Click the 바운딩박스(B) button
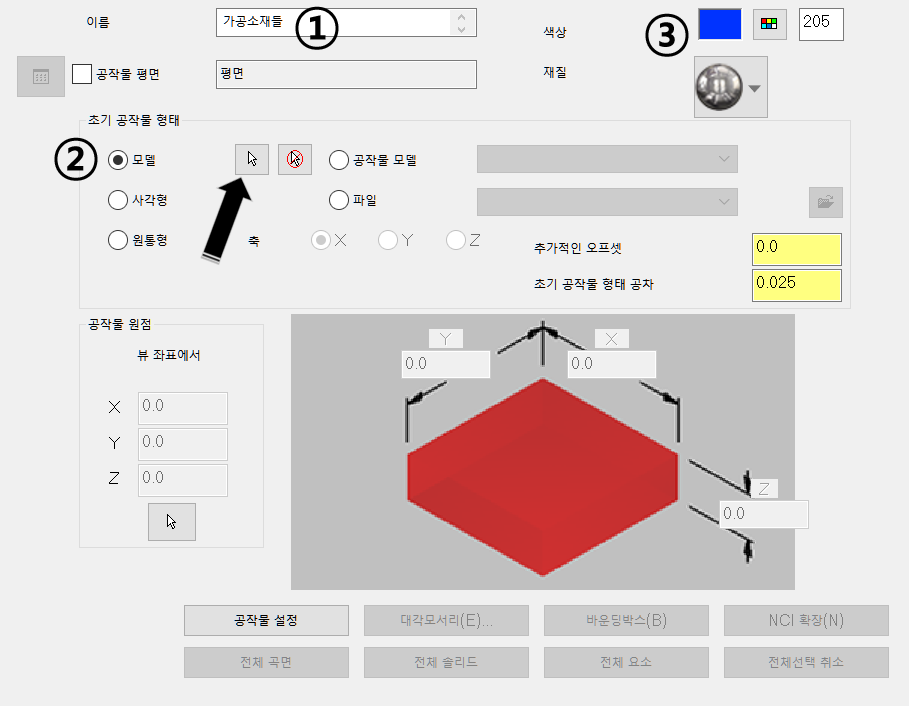909x706 pixels. [626, 620]
